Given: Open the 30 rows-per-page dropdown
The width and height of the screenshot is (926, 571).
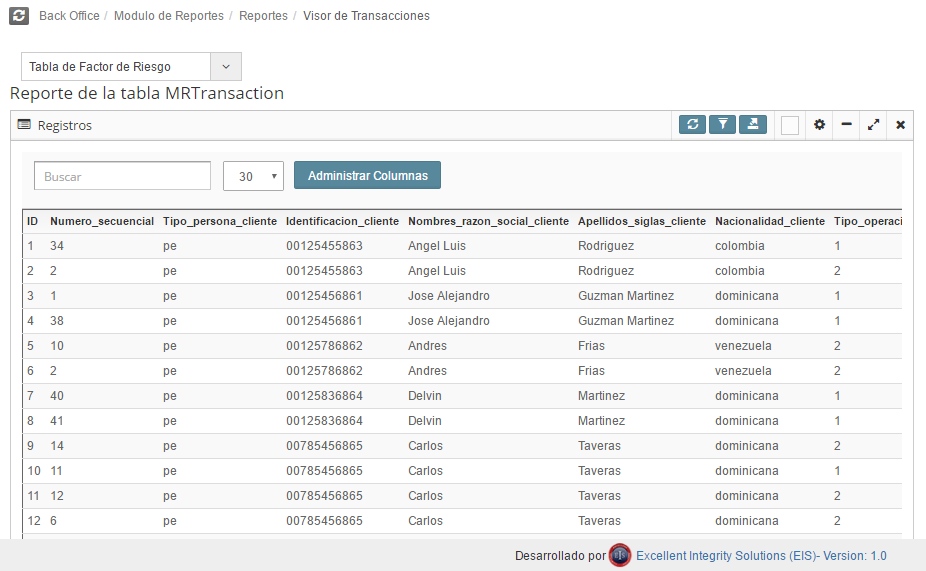Looking at the screenshot, I should [253, 176].
